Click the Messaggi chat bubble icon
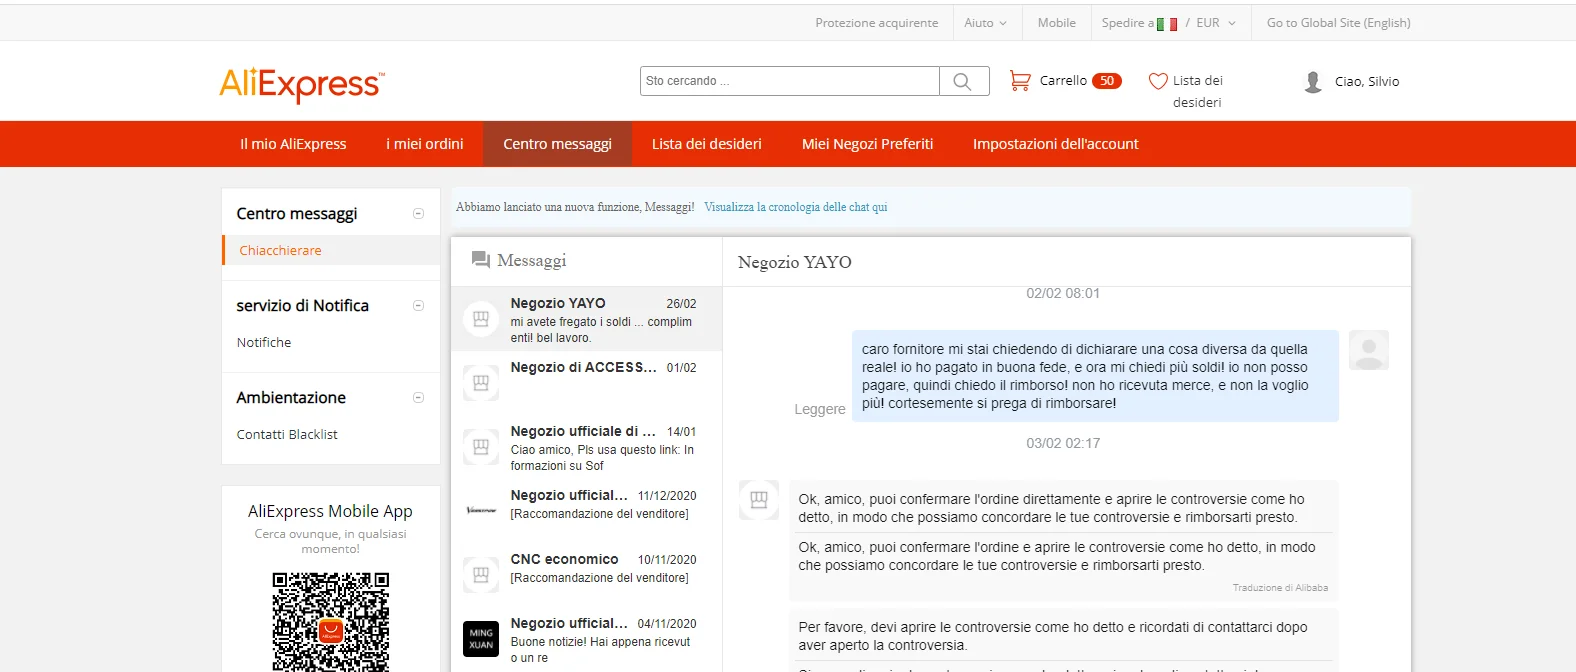1576x672 pixels. [481, 260]
